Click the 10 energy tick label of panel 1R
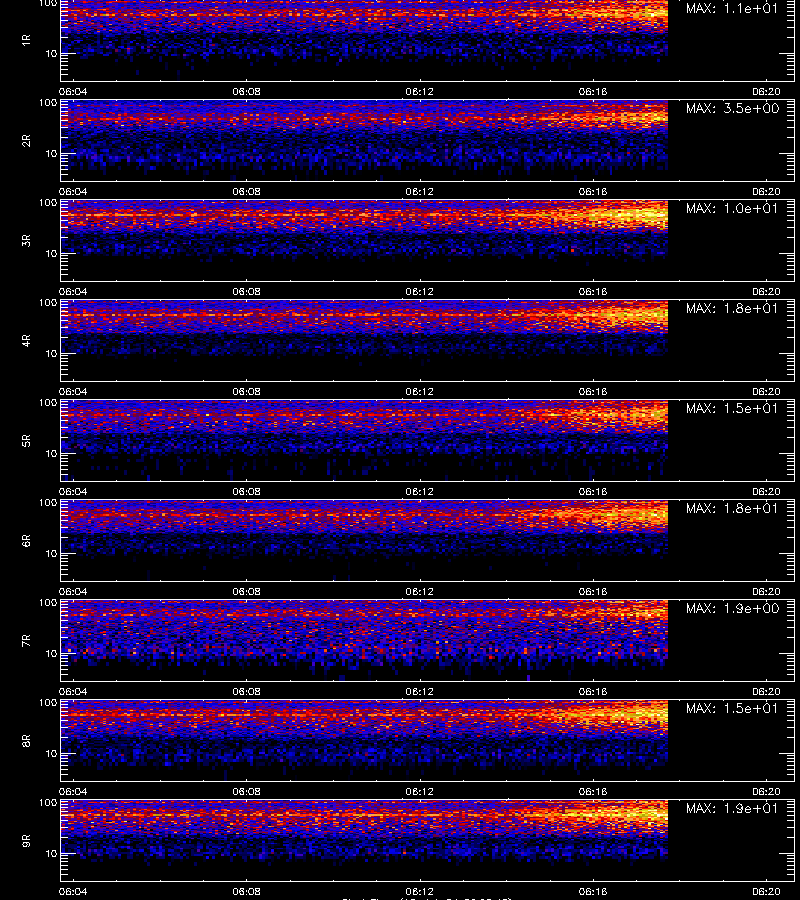This screenshot has width=800, height=900. pos(51,53)
